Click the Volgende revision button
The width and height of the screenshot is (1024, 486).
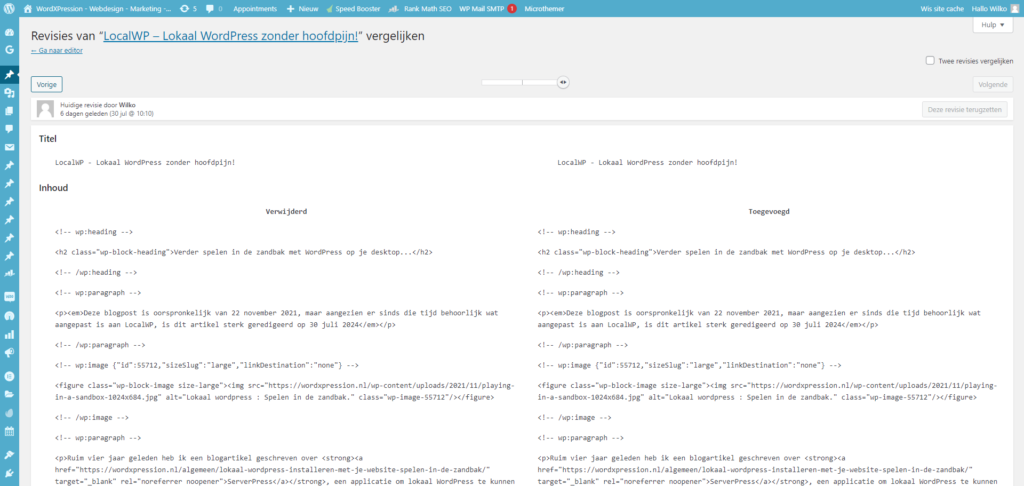pos(992,84)
